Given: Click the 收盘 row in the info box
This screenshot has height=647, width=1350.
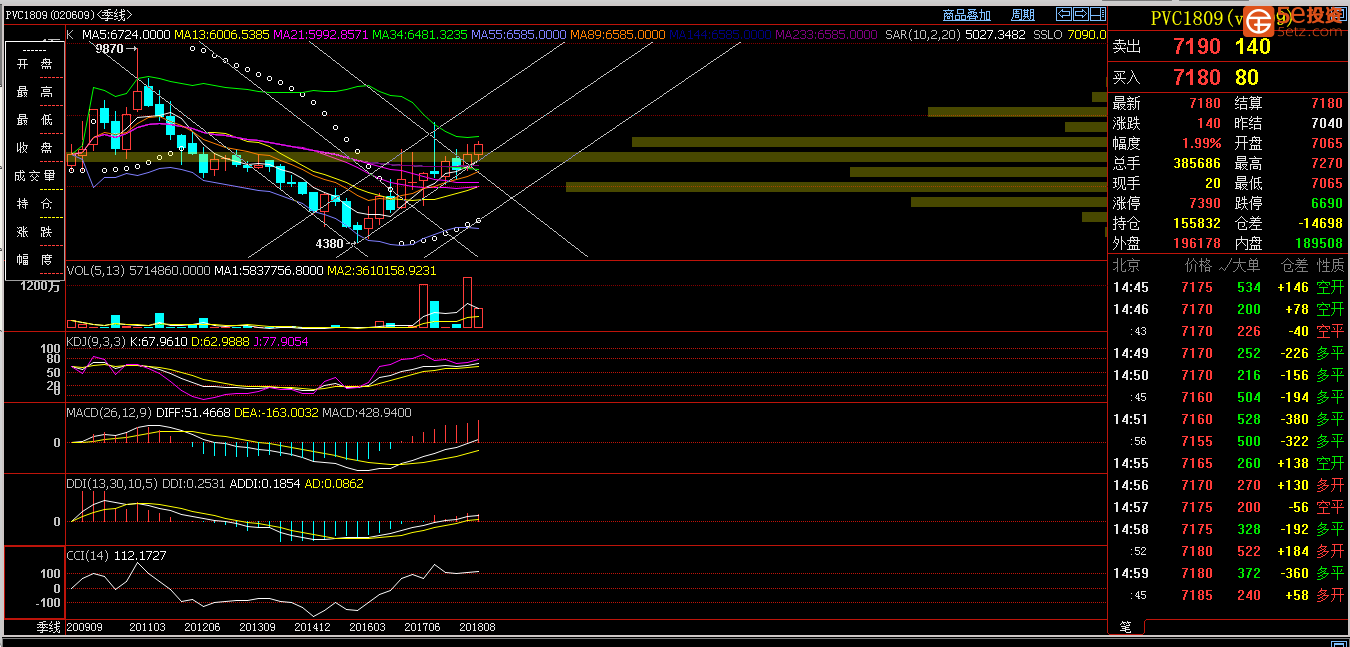Looking at the screenshot, I should pyautogui.click(x=34, y=148).
